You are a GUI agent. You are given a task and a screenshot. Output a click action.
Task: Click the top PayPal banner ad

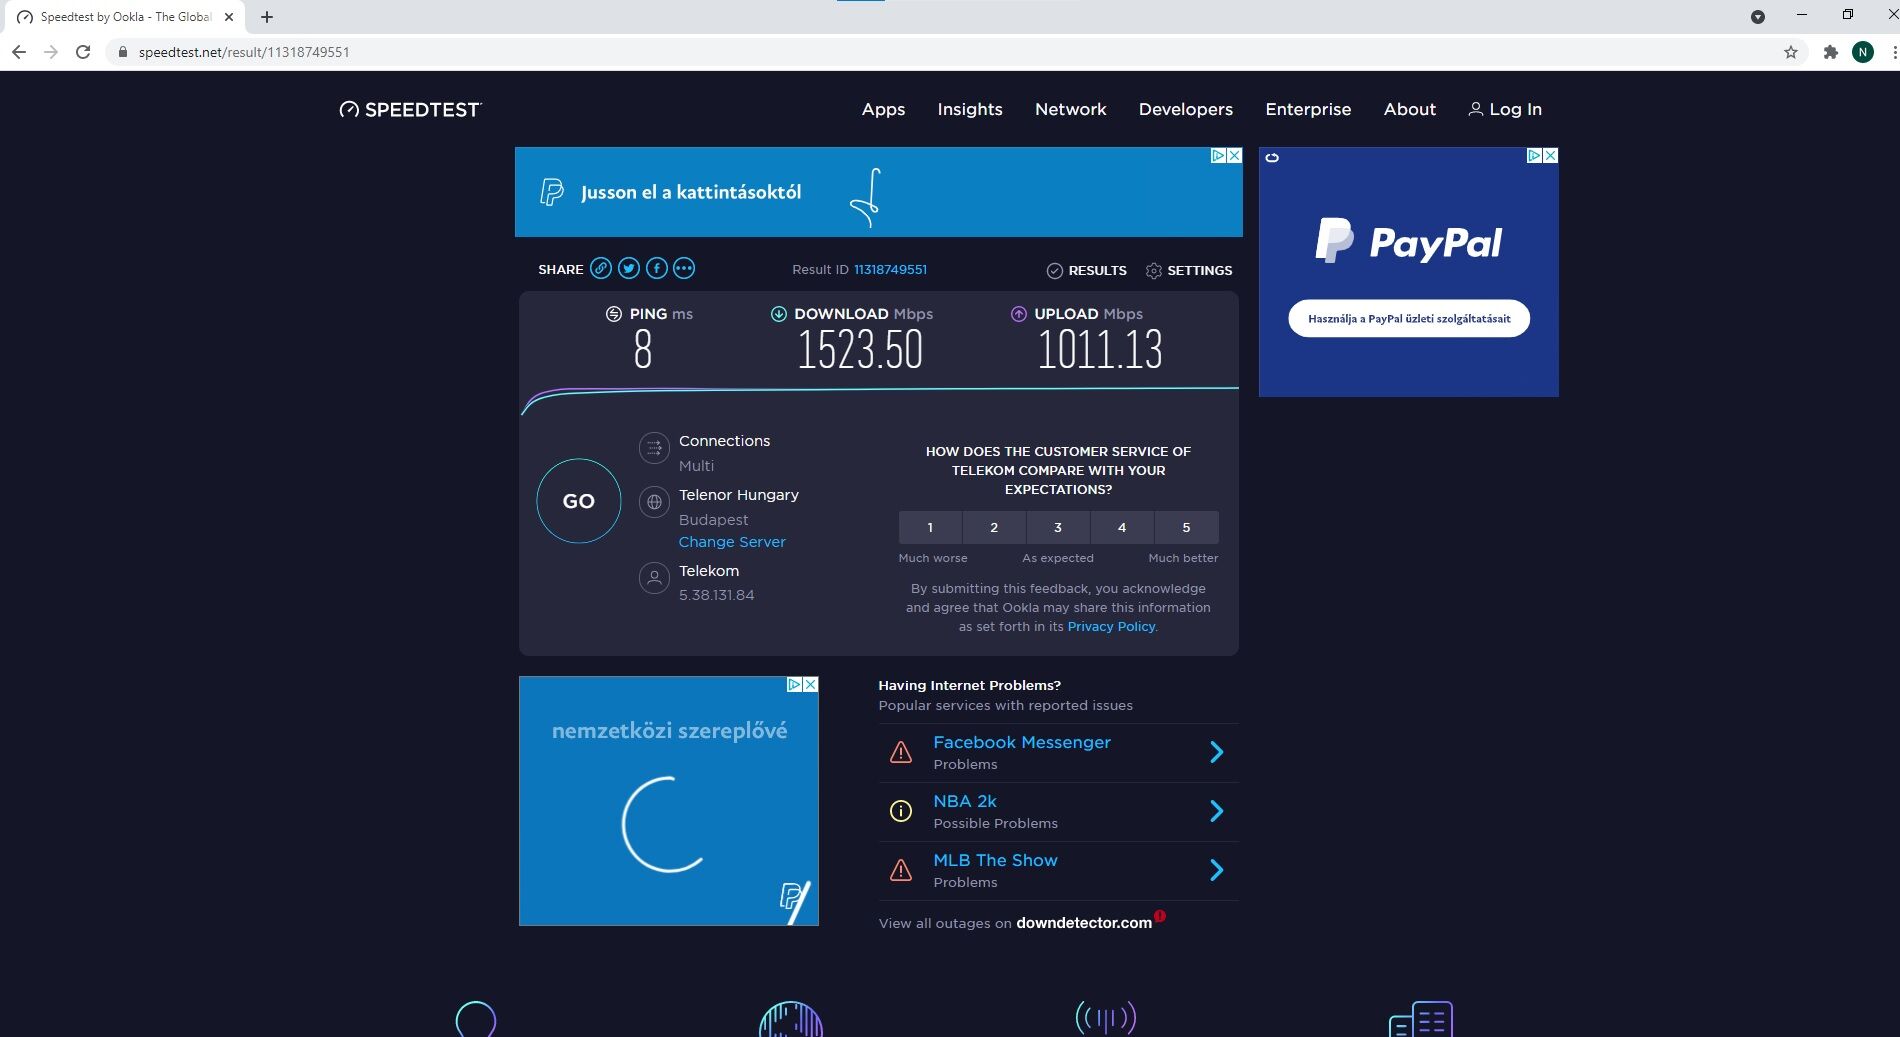tap(879, 192)
